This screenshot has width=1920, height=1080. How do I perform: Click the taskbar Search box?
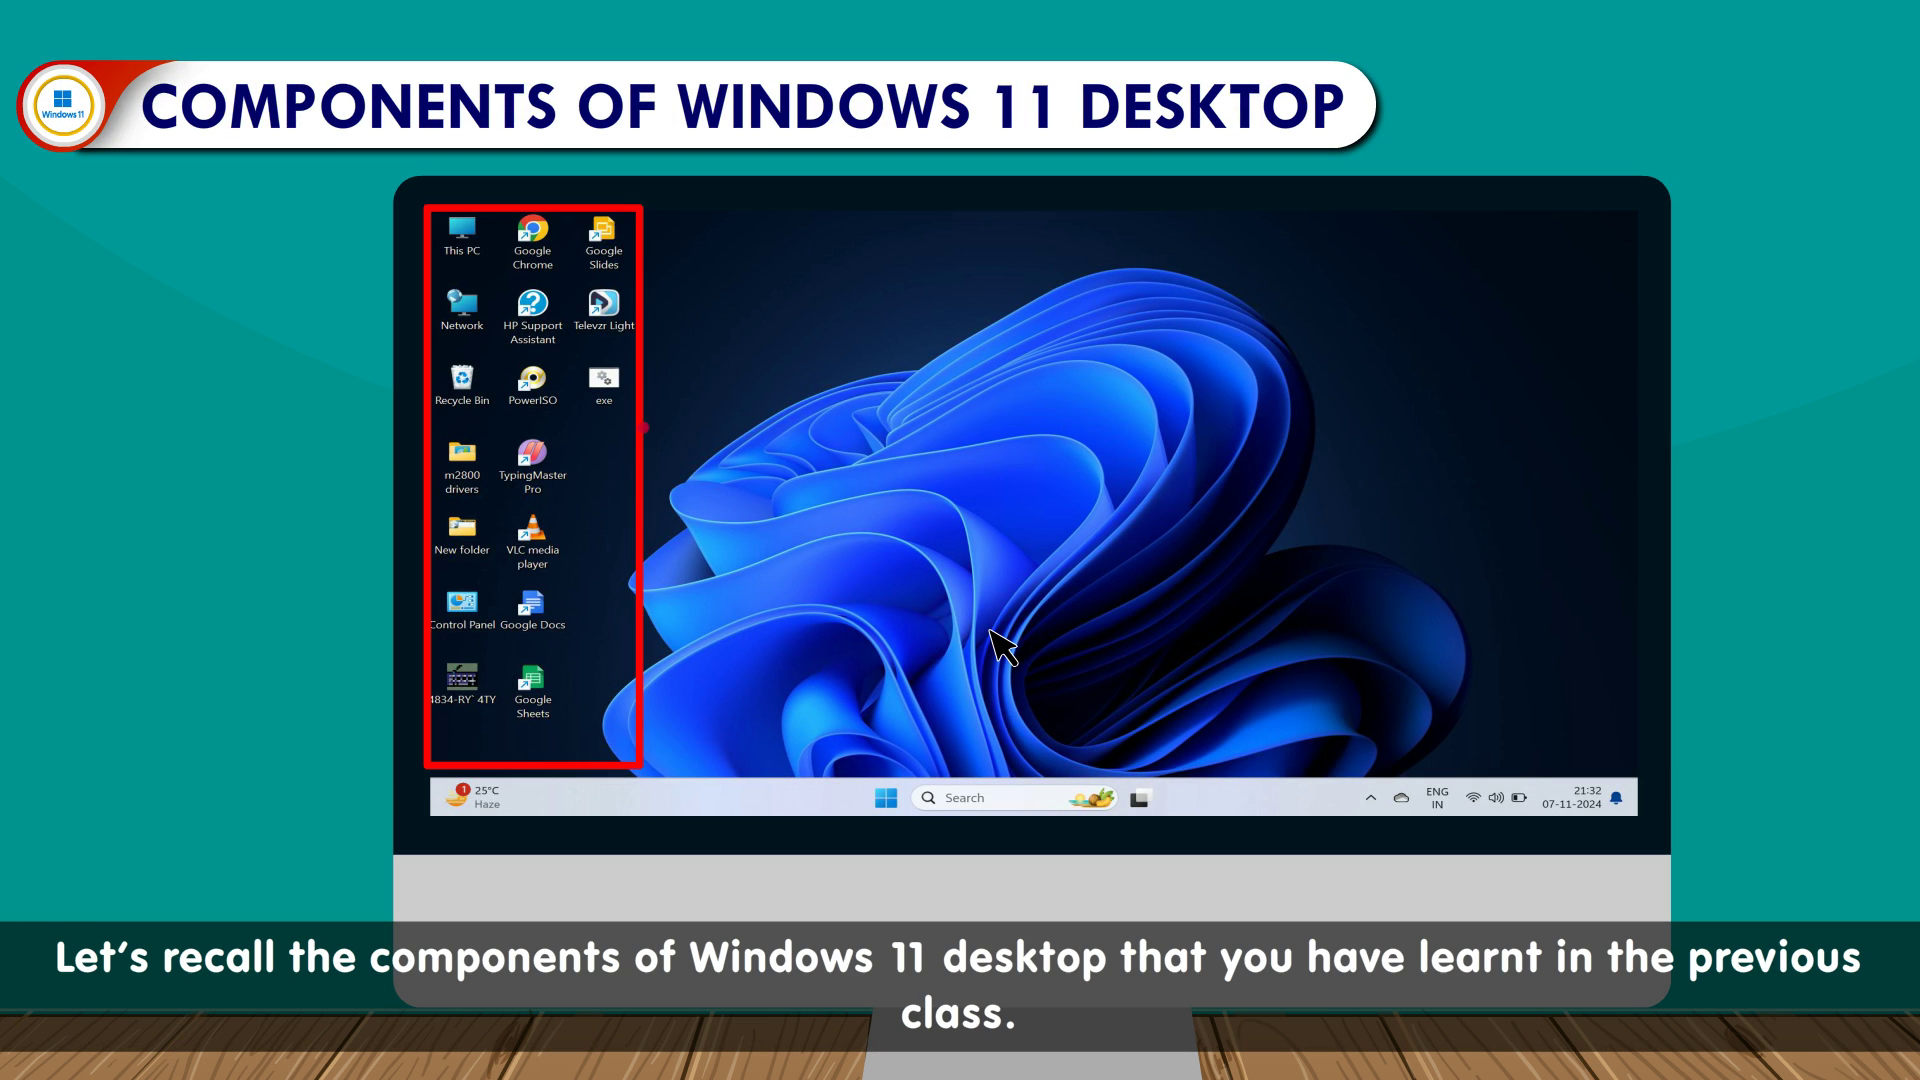click(x=1000, y=798)
